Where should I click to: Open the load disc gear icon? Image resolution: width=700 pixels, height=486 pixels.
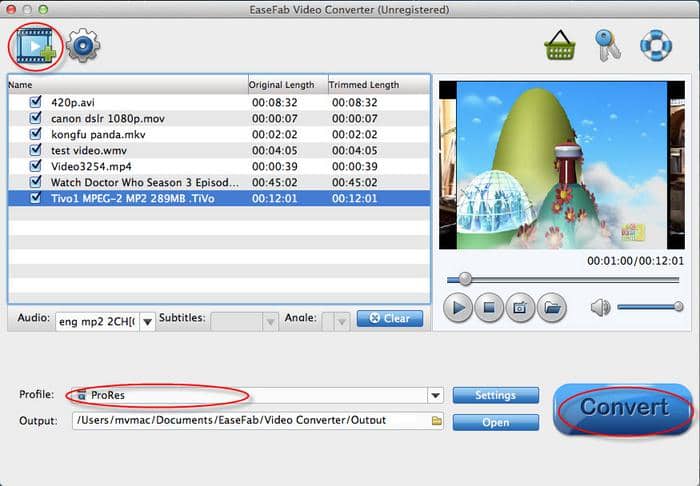coord(83,45)
